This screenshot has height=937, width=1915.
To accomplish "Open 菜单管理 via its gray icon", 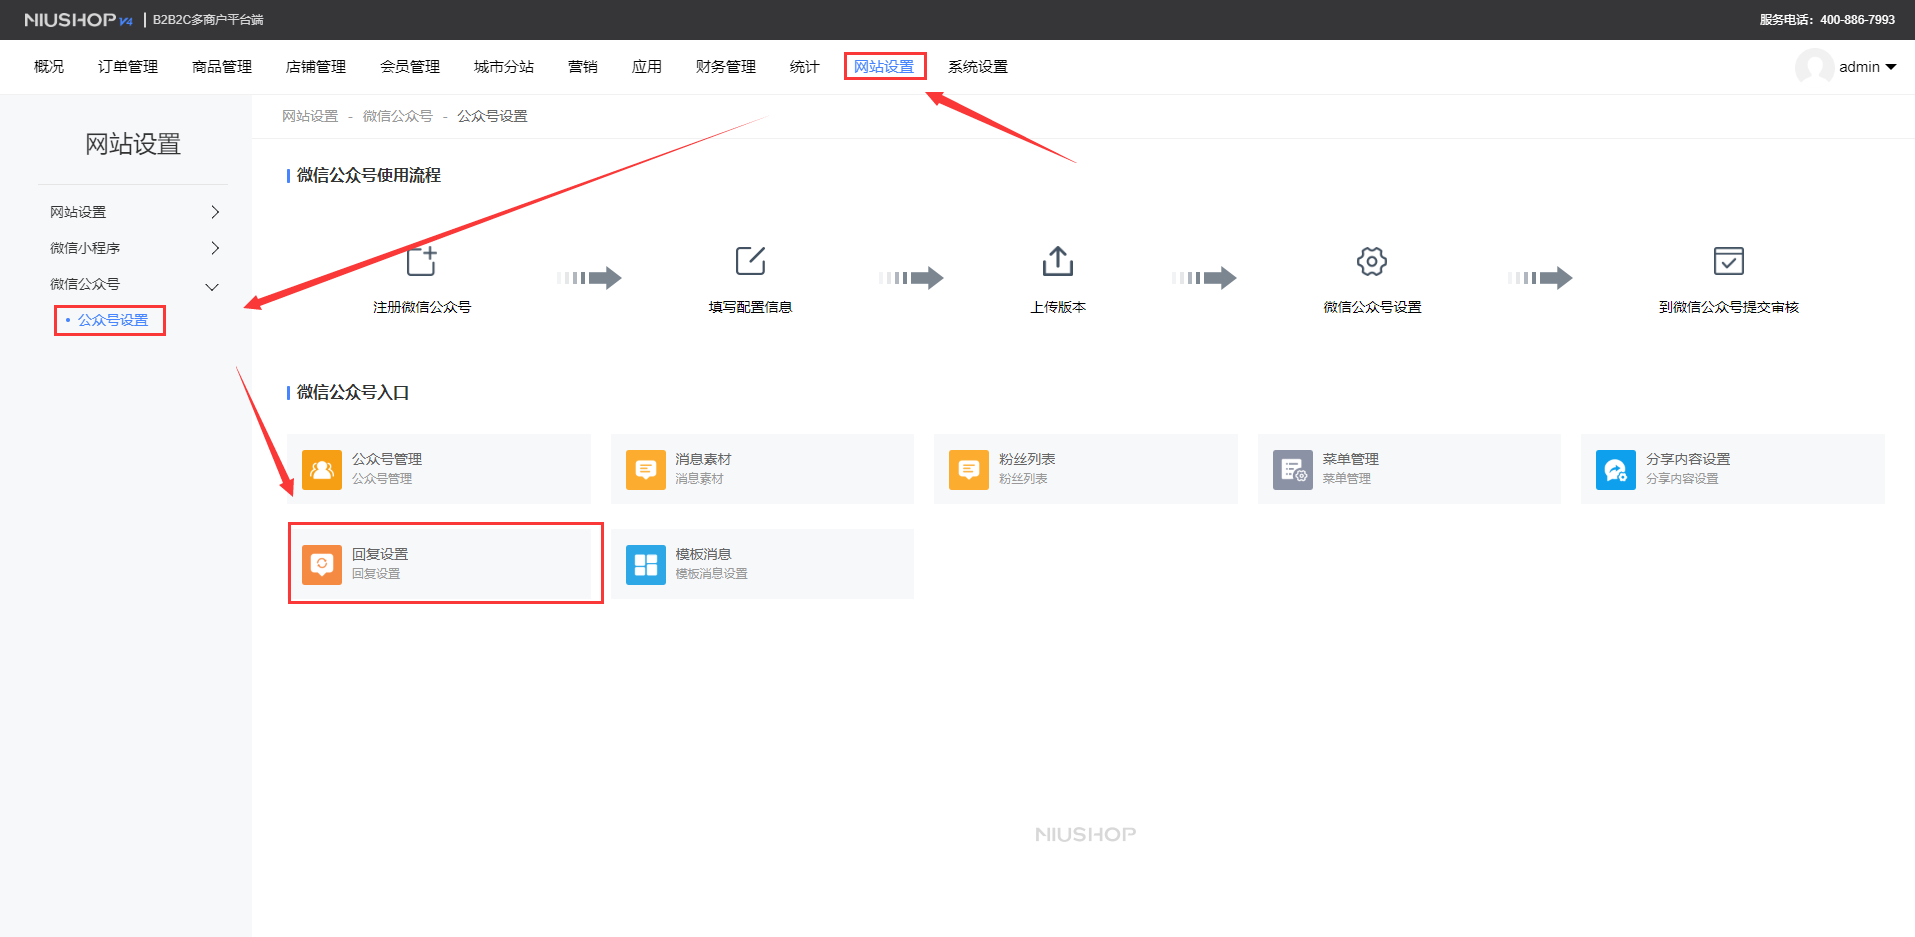I will click(x=1293, y=469).
